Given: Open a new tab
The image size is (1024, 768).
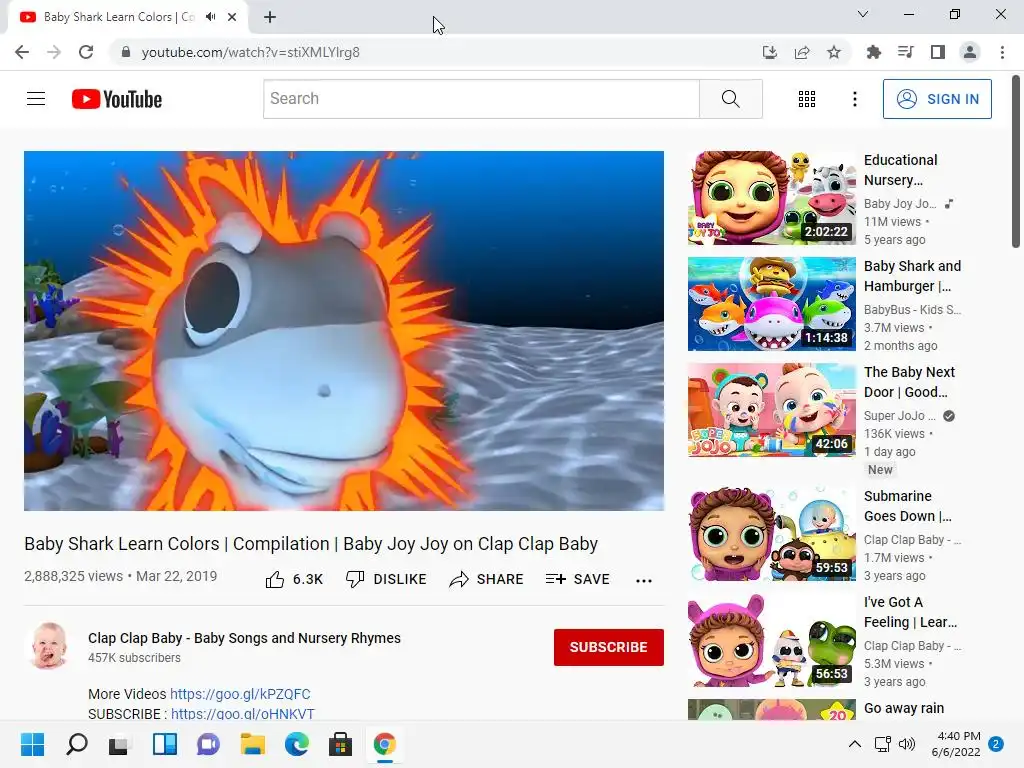Looking at the screenshot, I should pos(270,17).
